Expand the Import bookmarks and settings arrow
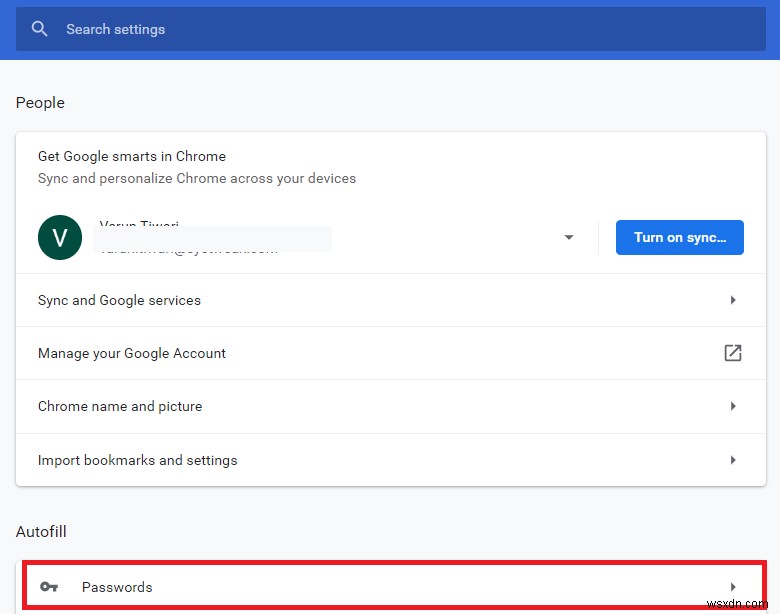 [x=733, y=460]
